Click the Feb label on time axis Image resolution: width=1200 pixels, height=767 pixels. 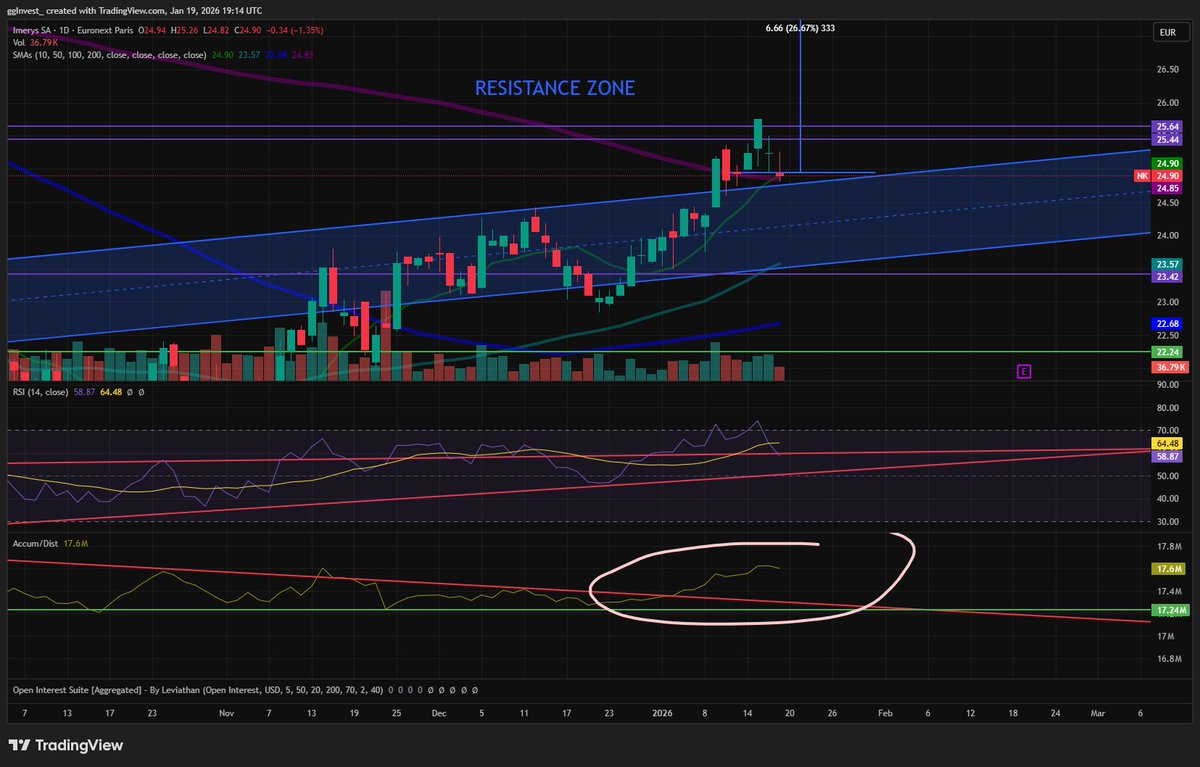(883, 714)
